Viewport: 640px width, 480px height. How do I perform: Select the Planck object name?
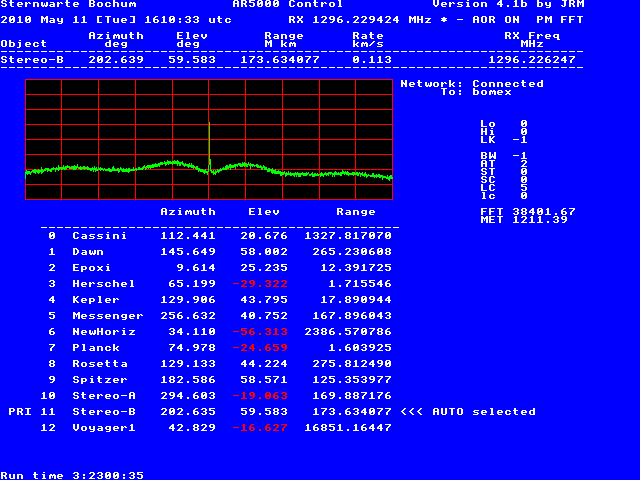[96, 348]
